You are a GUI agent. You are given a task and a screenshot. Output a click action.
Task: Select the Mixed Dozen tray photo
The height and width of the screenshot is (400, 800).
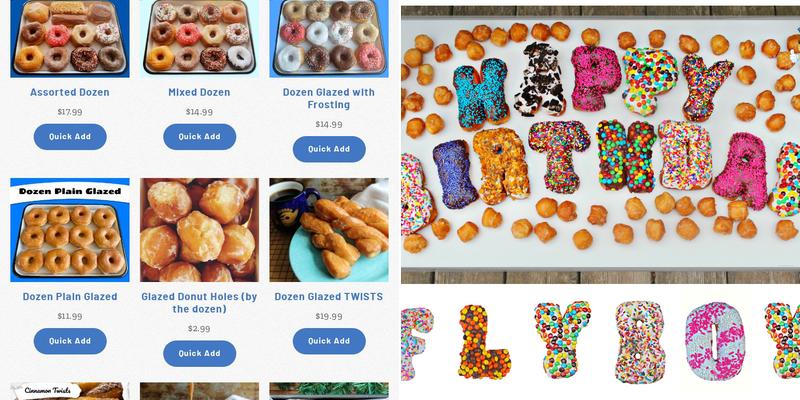(x=199, y=39)
